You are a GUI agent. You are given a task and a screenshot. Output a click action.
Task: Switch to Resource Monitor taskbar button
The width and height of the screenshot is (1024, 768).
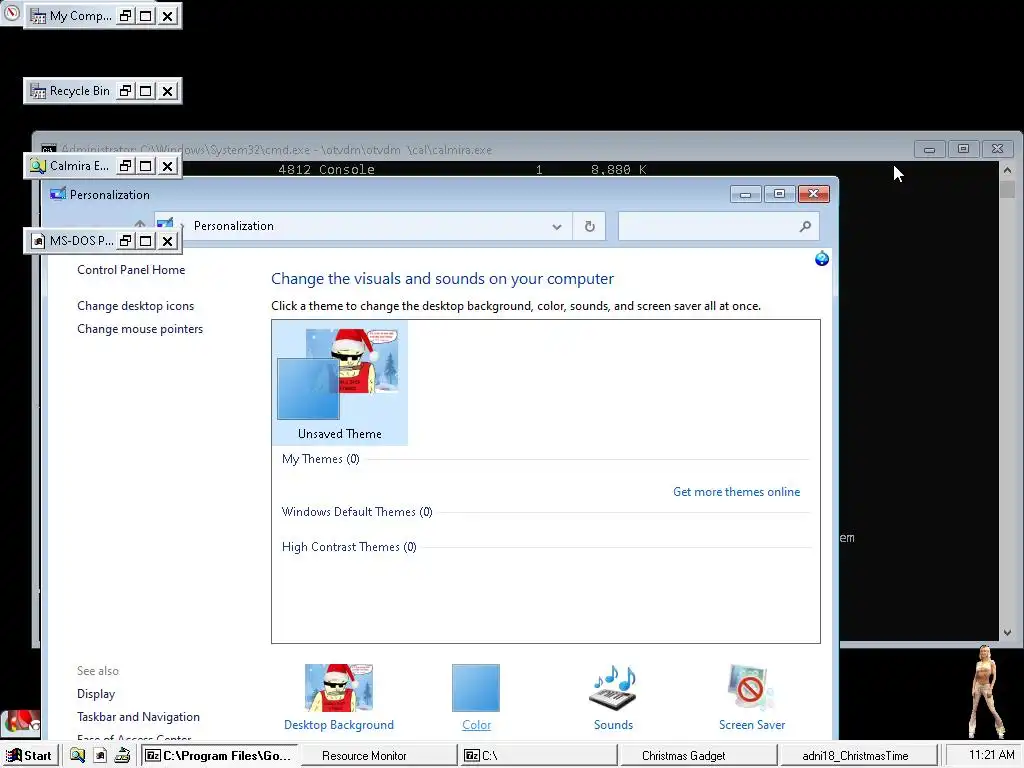click(379, 756)
